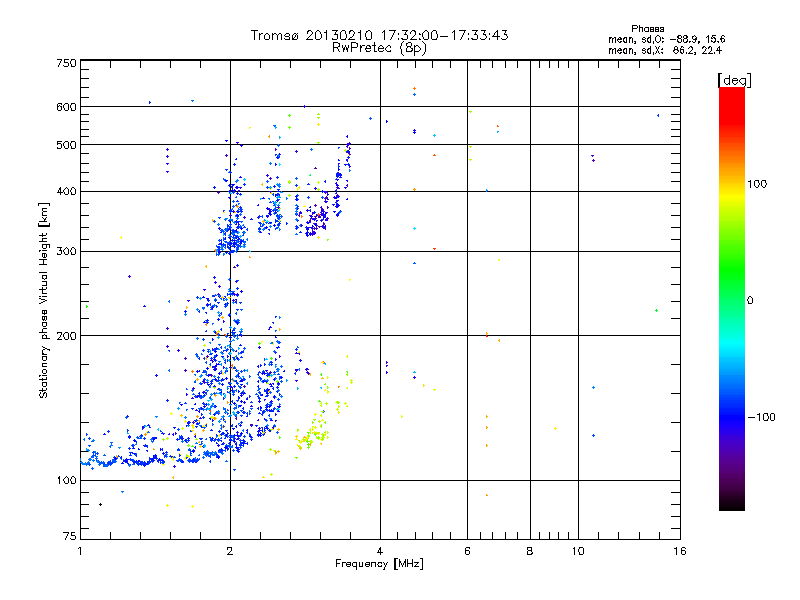Click the colorbar label '-100'
800x600 pixels.
click(762, 417)
